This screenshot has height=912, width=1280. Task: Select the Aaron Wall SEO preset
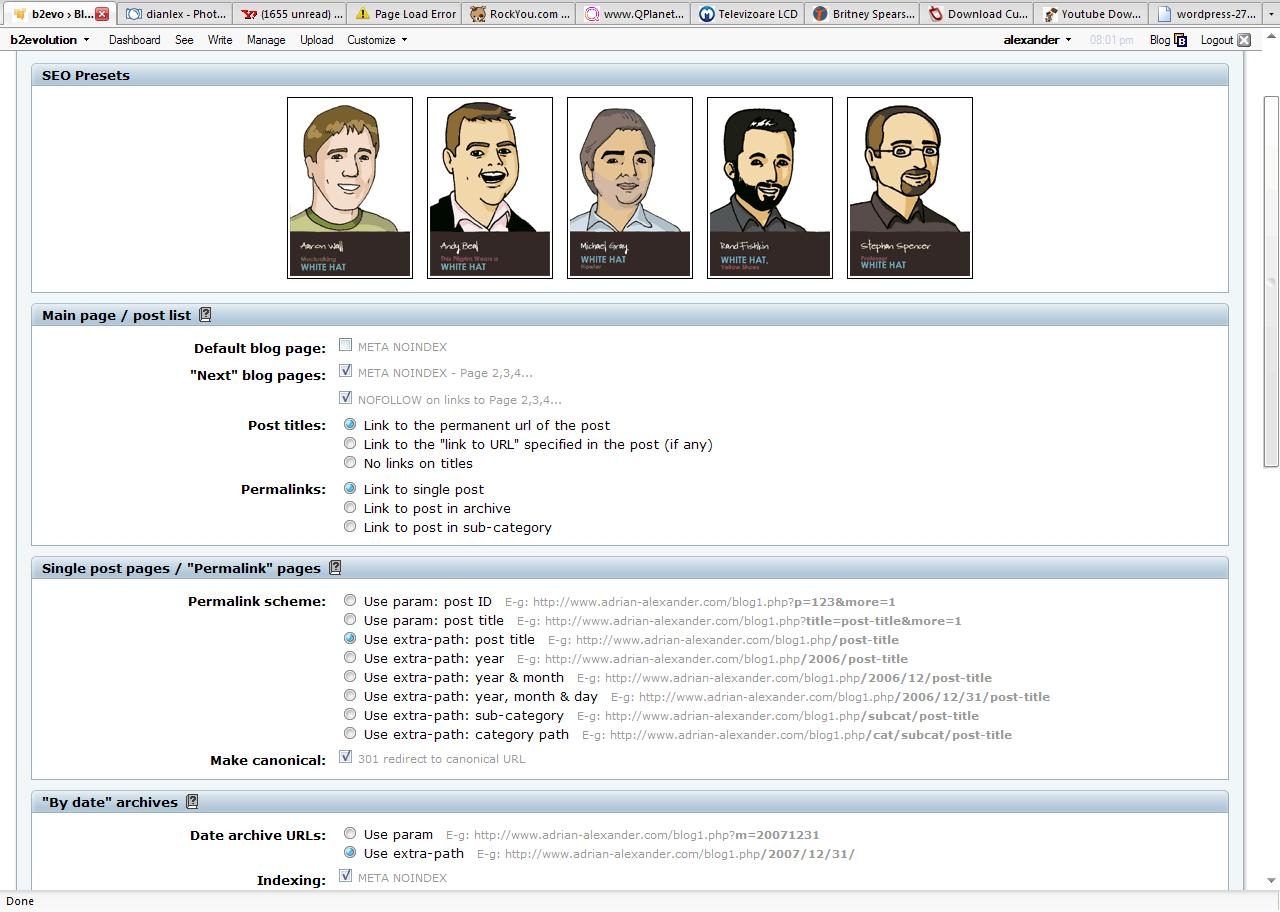[350, 187]
